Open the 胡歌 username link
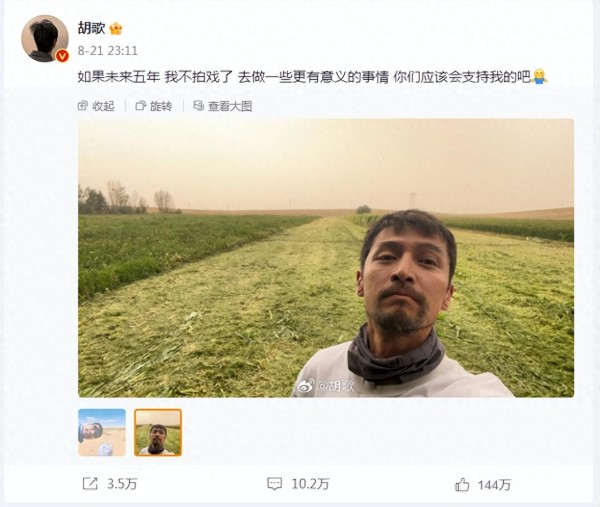The height and width of the screenshot is (507, 600). (91, 28)
